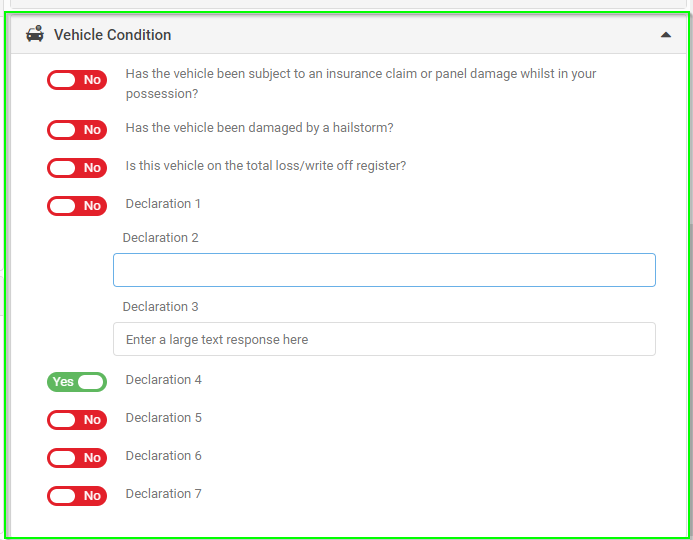The image size is (693, 540).
Task: Enable the Declaration 7 toggle
Action: pyautogui.click(x=77, y=496)
